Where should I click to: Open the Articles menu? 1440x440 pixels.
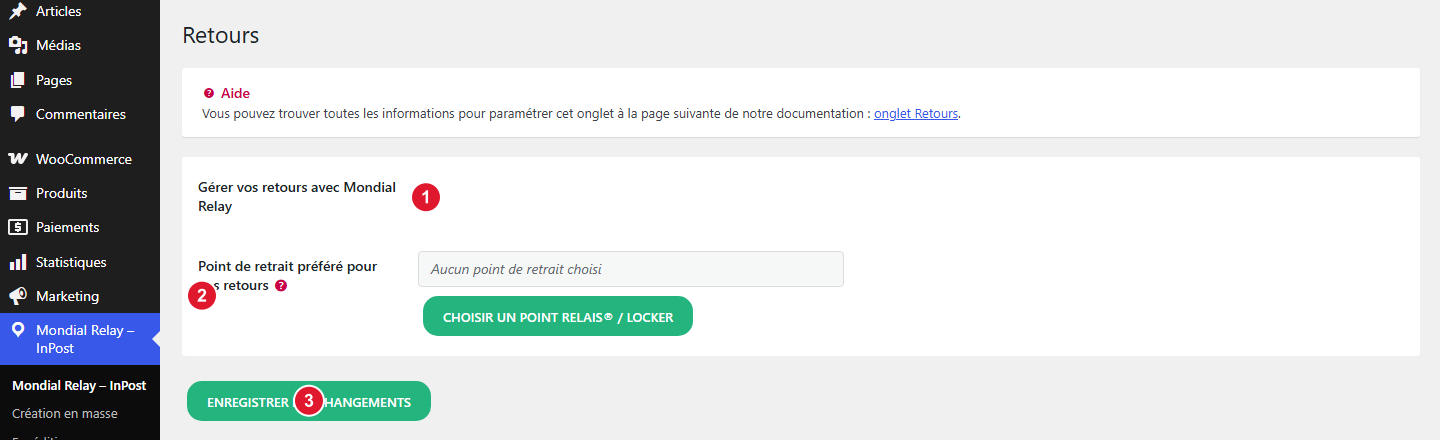click(80, 11)
